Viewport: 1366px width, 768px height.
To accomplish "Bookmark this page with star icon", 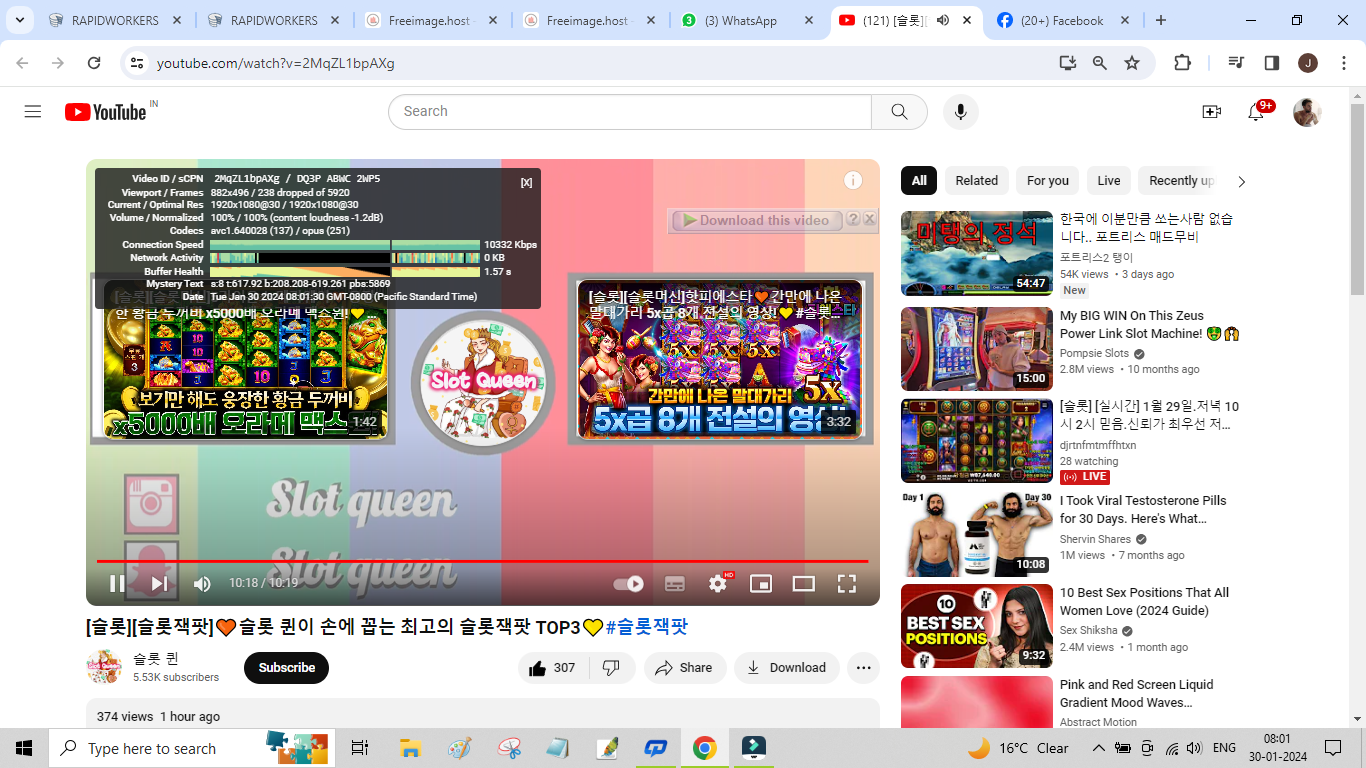I will click(1132, 63).
